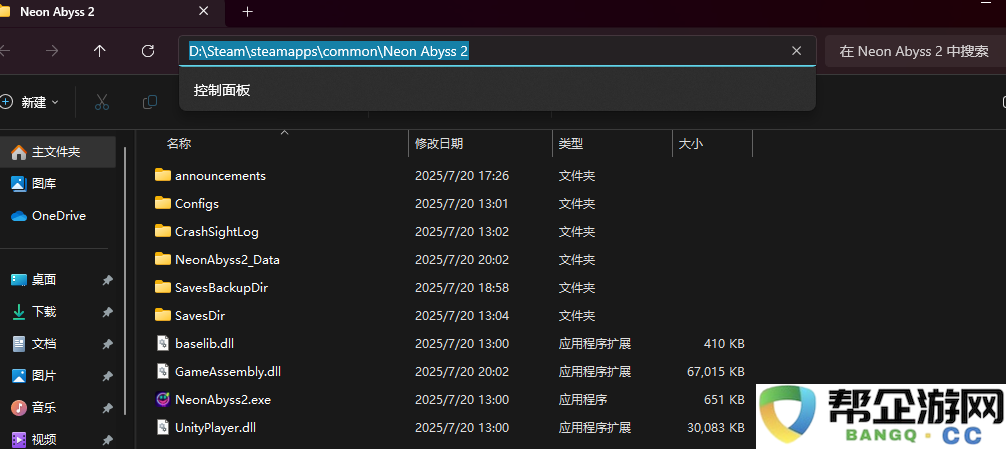
Task: Open the 新建 dropdown menu
Action: tap(31, 102)
